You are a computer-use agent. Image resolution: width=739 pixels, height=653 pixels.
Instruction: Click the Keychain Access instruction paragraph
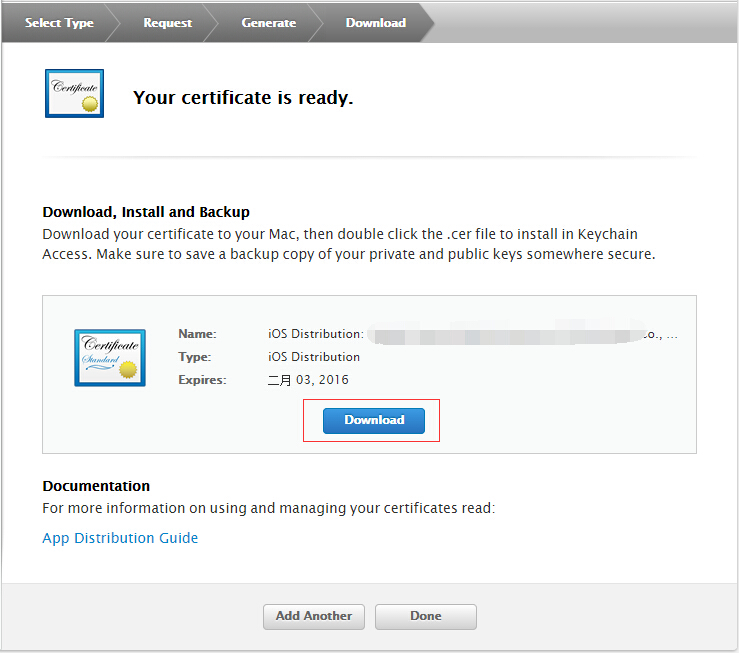(x=349, y=244)
